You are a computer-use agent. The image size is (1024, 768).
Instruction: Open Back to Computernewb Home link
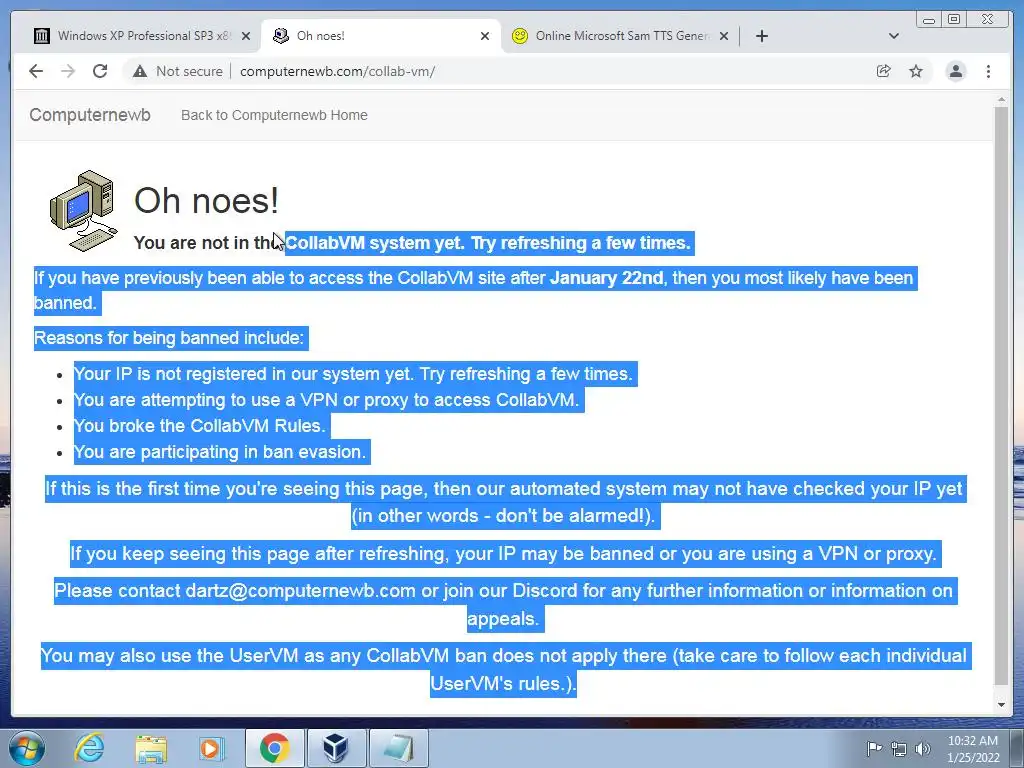274,115
